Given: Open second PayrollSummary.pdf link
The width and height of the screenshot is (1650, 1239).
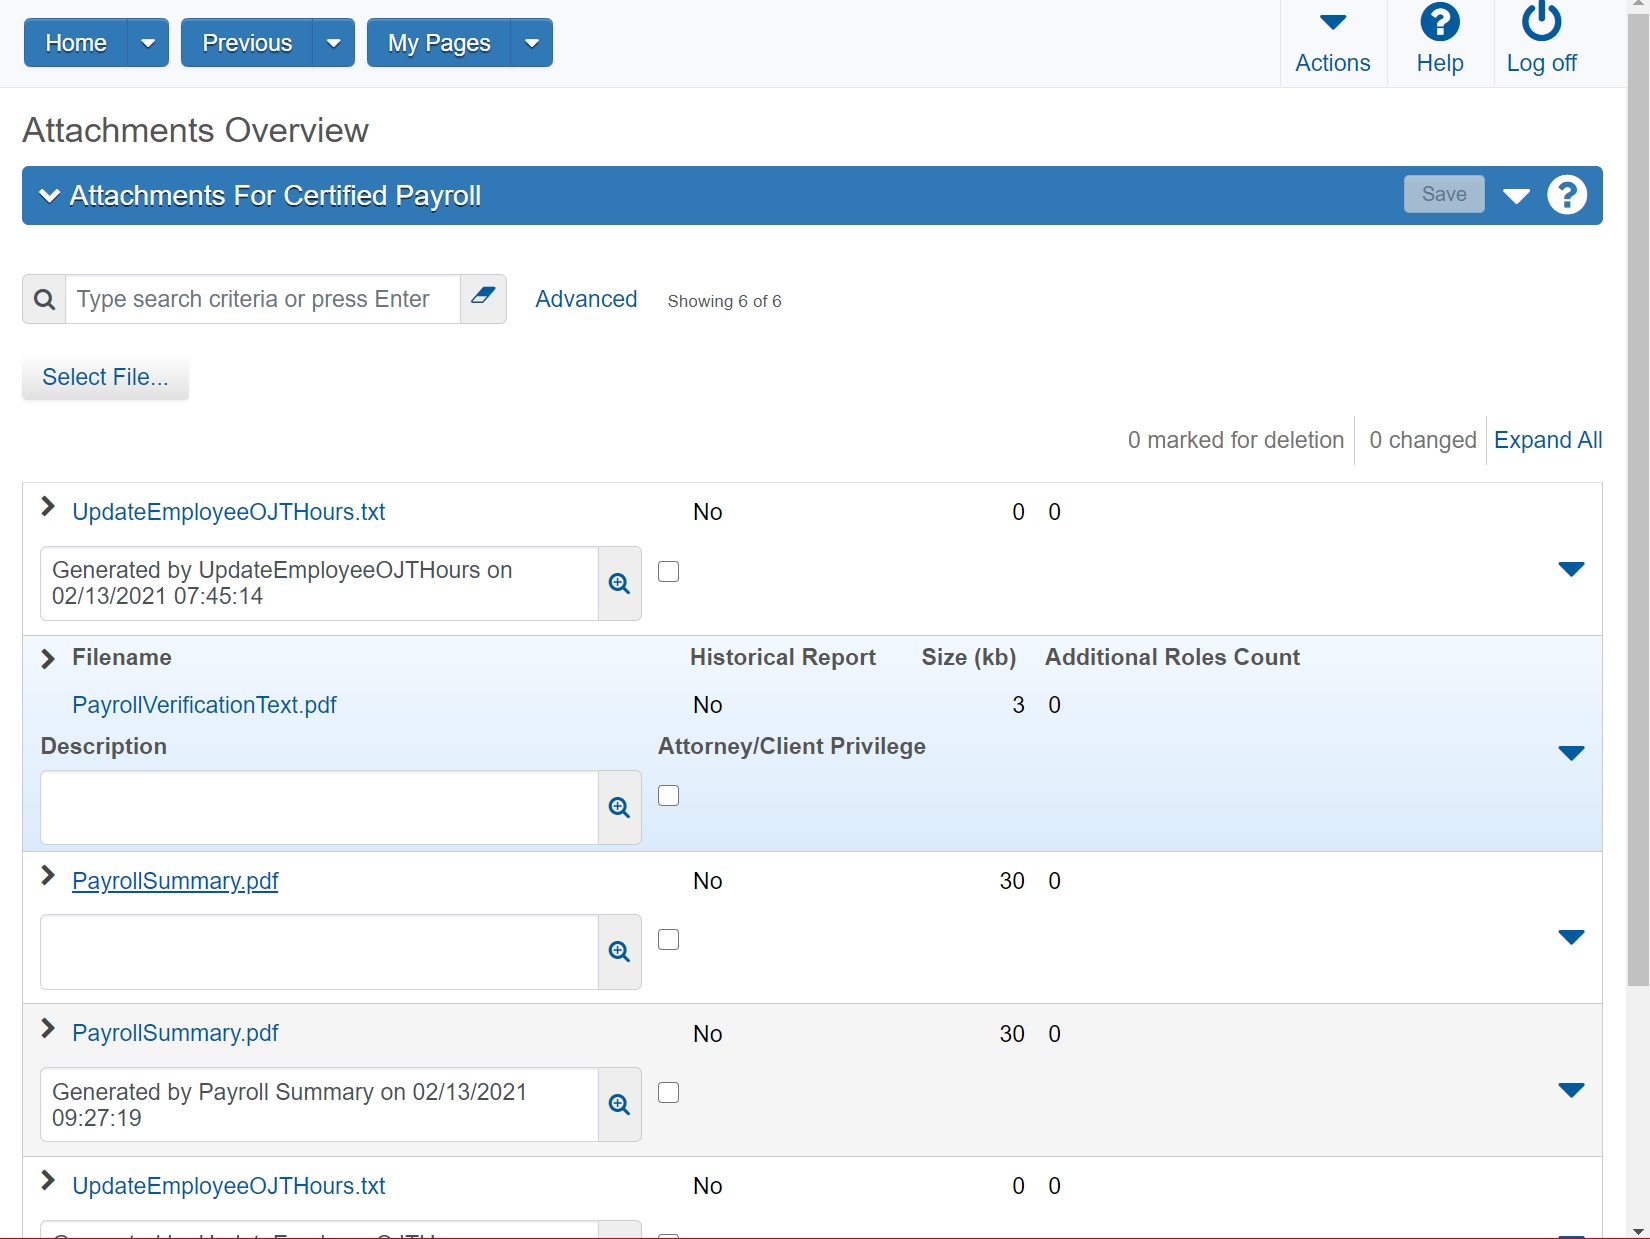Looking at the screenshot, I should coord(175,1033).
